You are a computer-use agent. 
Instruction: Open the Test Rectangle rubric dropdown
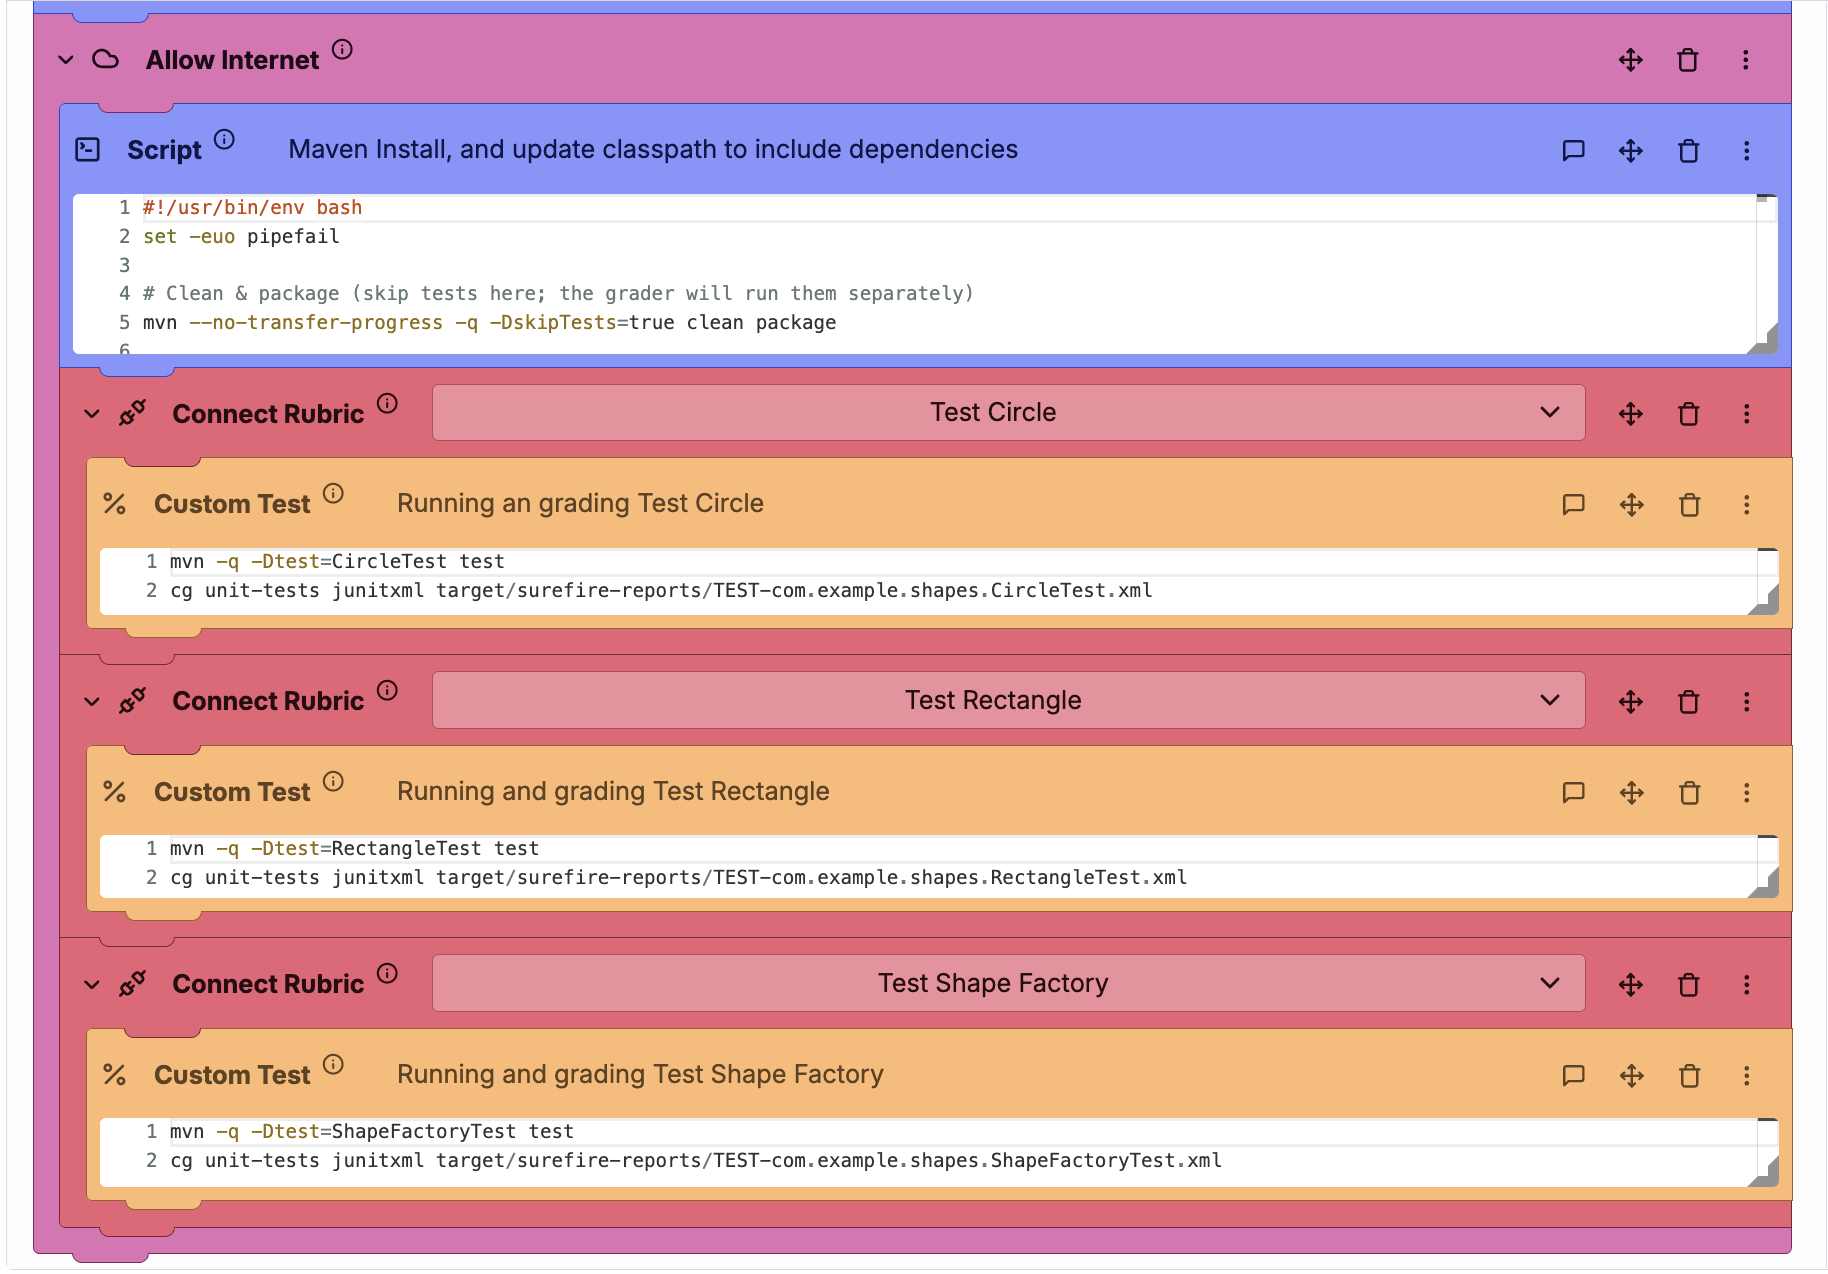point(1008,701)
